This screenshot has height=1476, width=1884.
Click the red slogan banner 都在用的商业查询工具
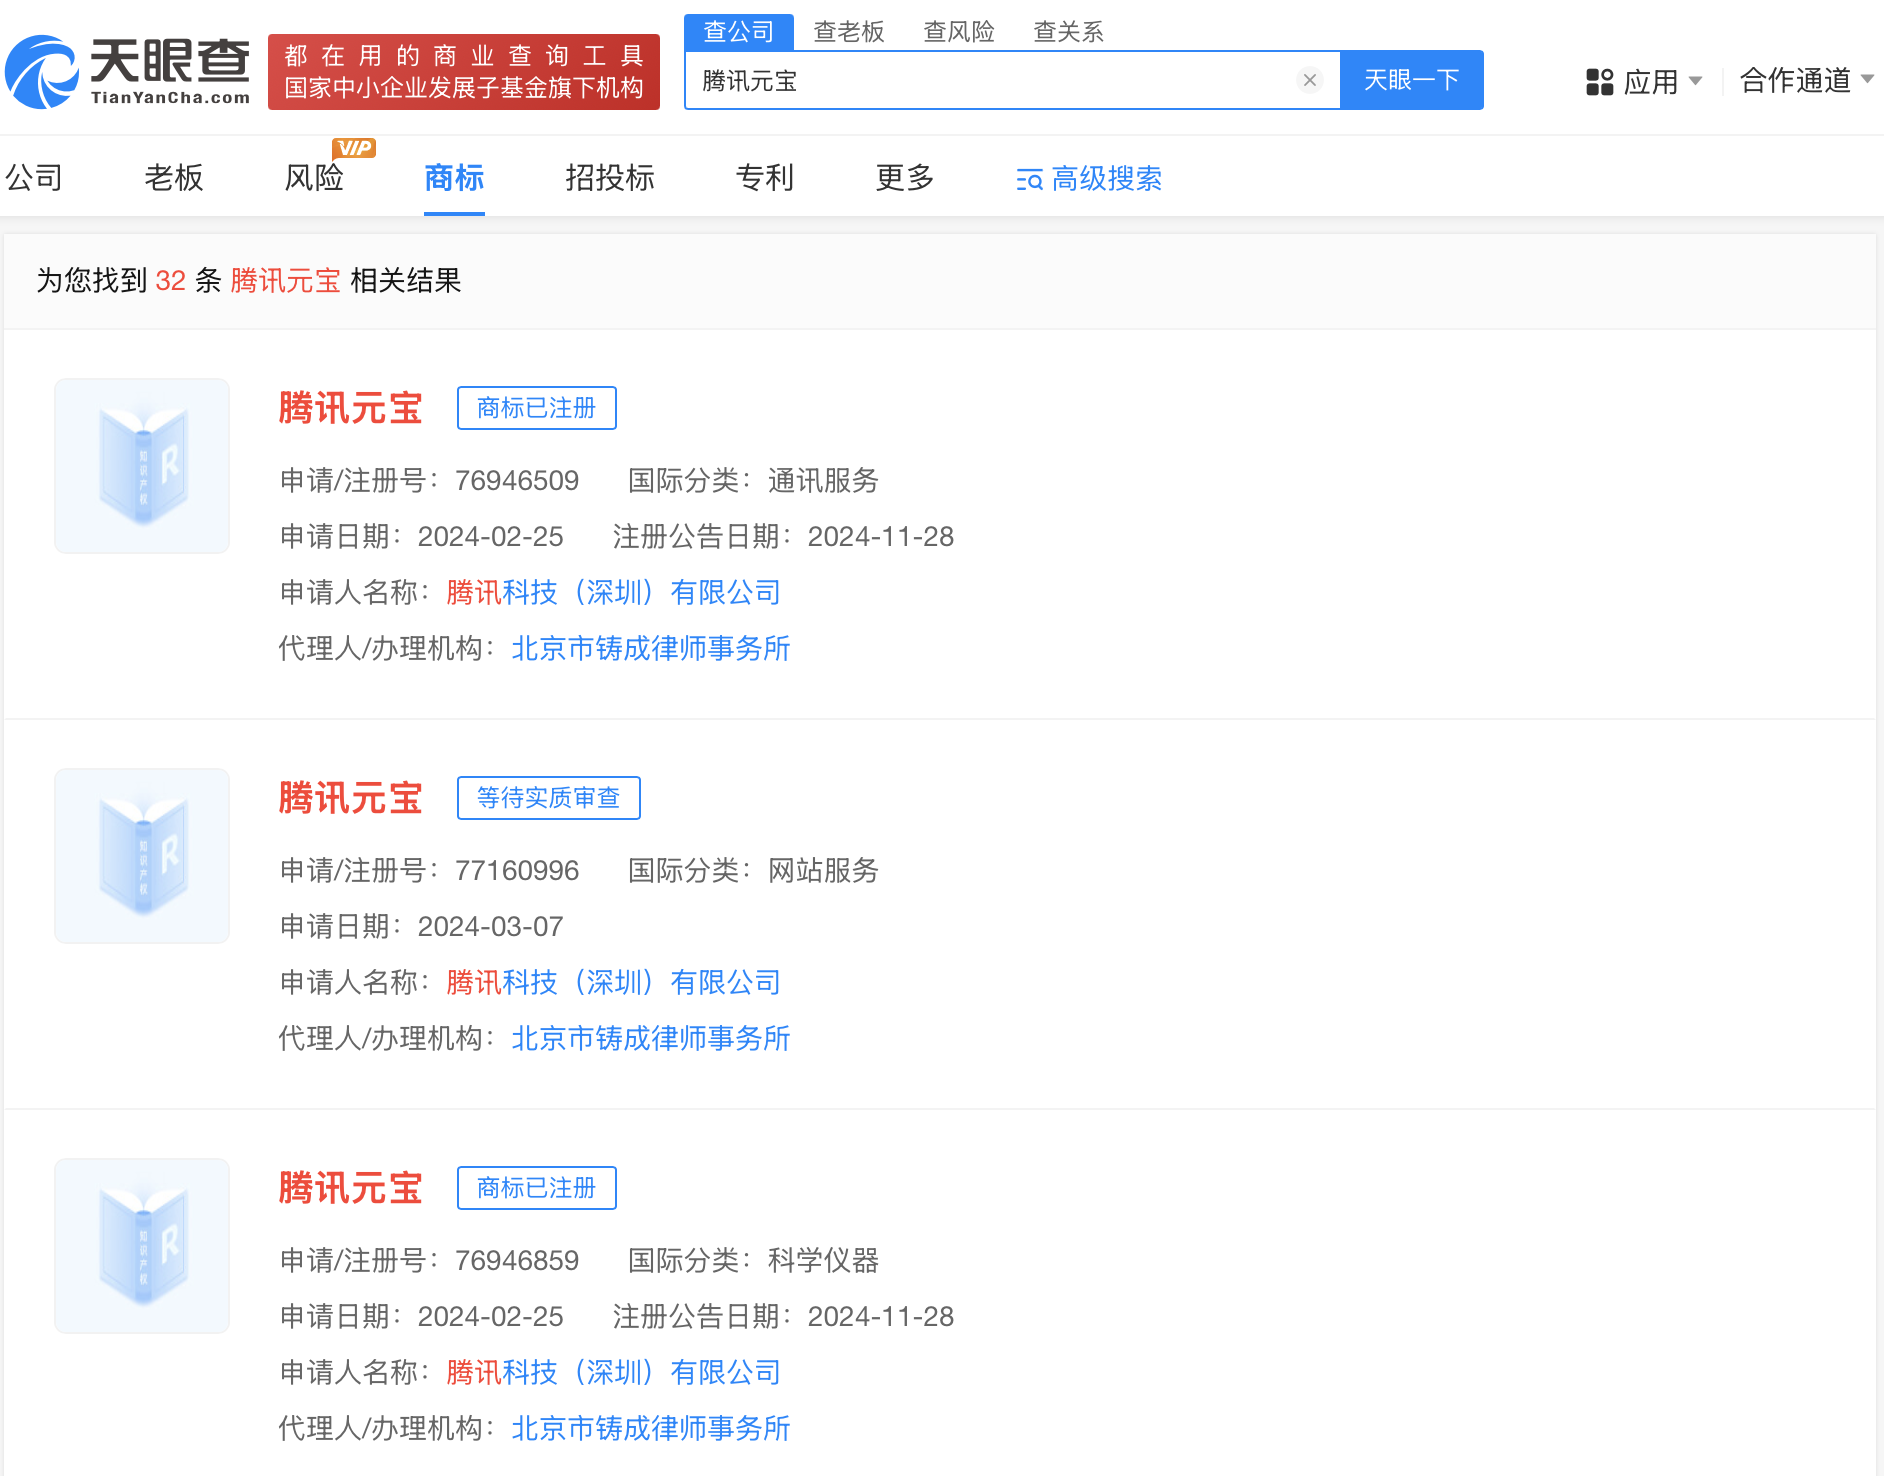[x=464, y=72]
